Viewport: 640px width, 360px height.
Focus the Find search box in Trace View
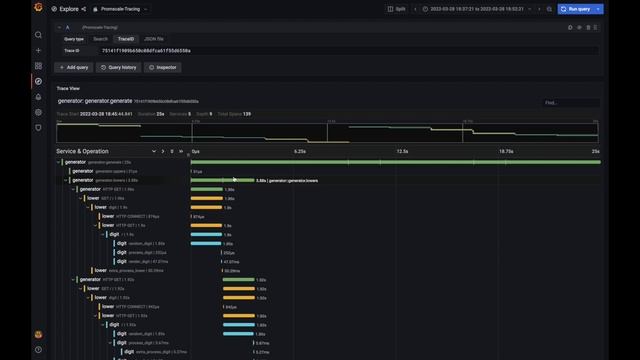(571, 103)
